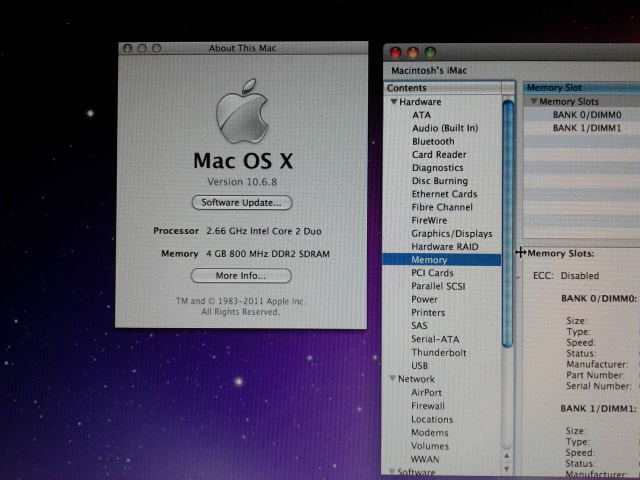Viewport: 640px width, 480px height.
Task: Select BANK 1/DIMM1 memory slot row
Action: click(587, 128)
